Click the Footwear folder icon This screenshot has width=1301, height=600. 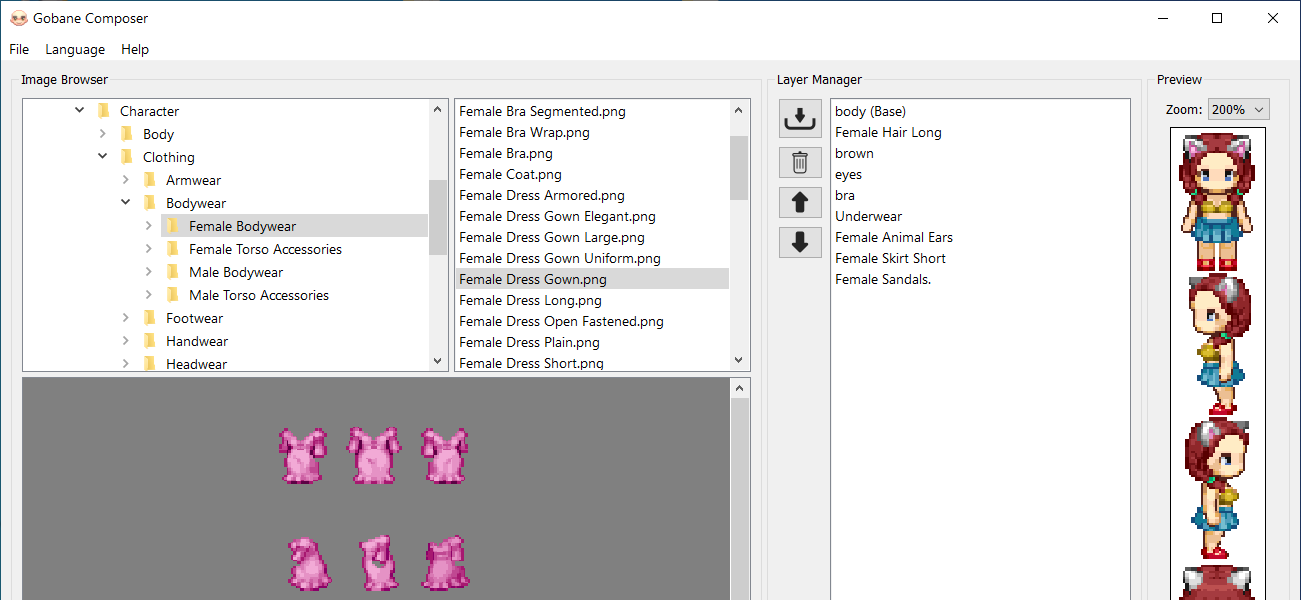pyautogui.click(x=150, y=318)
